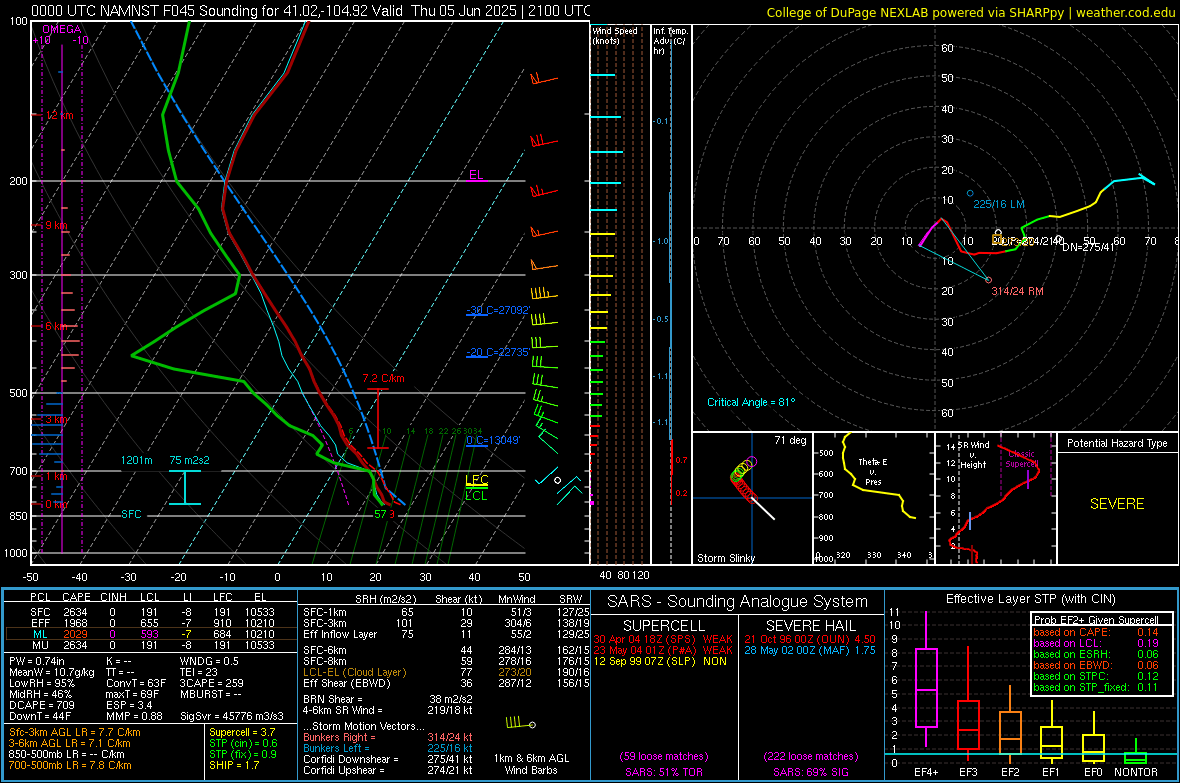Select the LCL-EL (Cloud Layer) row
Image resolution: width=1180 pixels, height=783 pixels.
tap(446, 672)
